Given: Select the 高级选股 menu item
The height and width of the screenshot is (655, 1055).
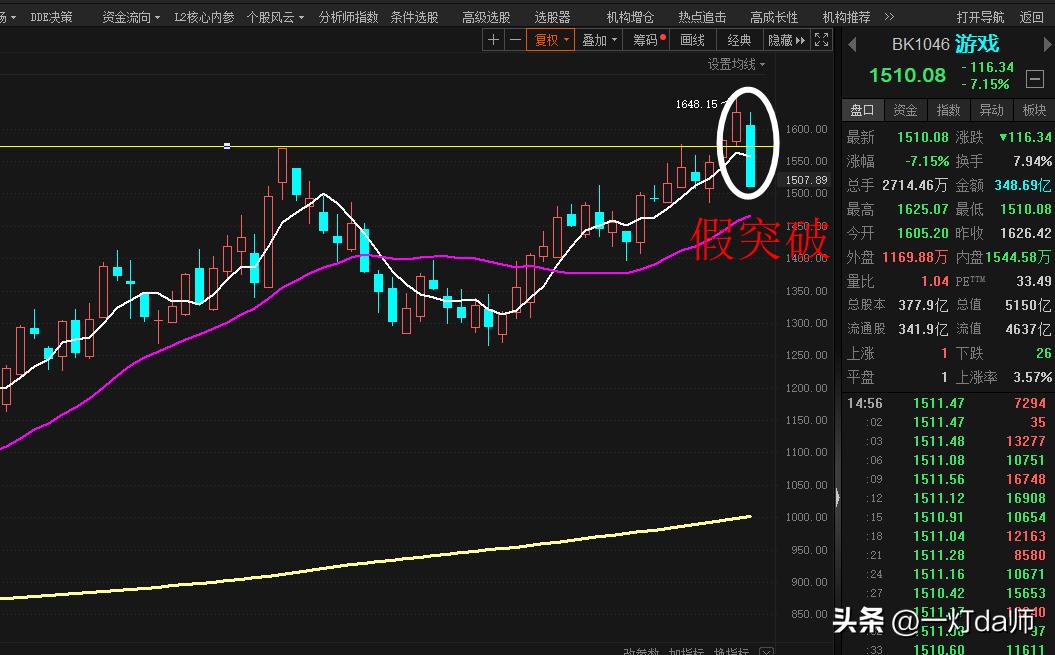Looking at the screenshot, I should click(x=486, y=16).
